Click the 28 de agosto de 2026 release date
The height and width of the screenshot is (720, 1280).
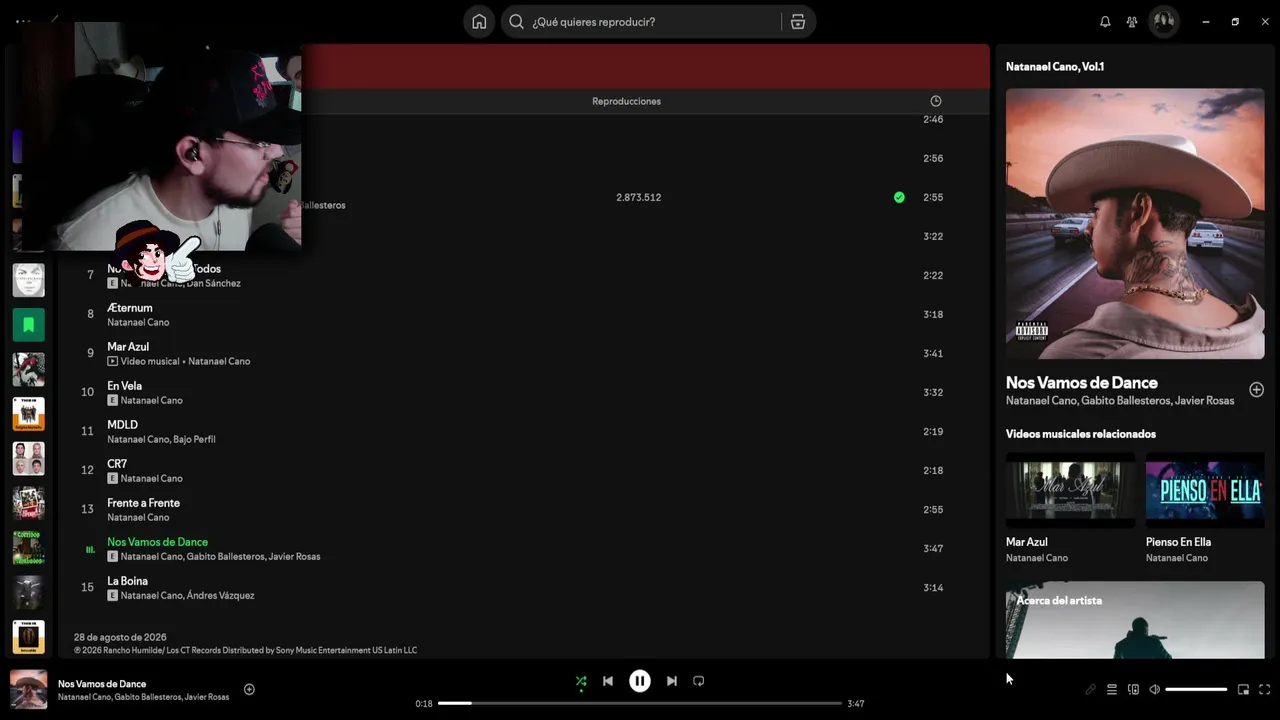(120, 637)
